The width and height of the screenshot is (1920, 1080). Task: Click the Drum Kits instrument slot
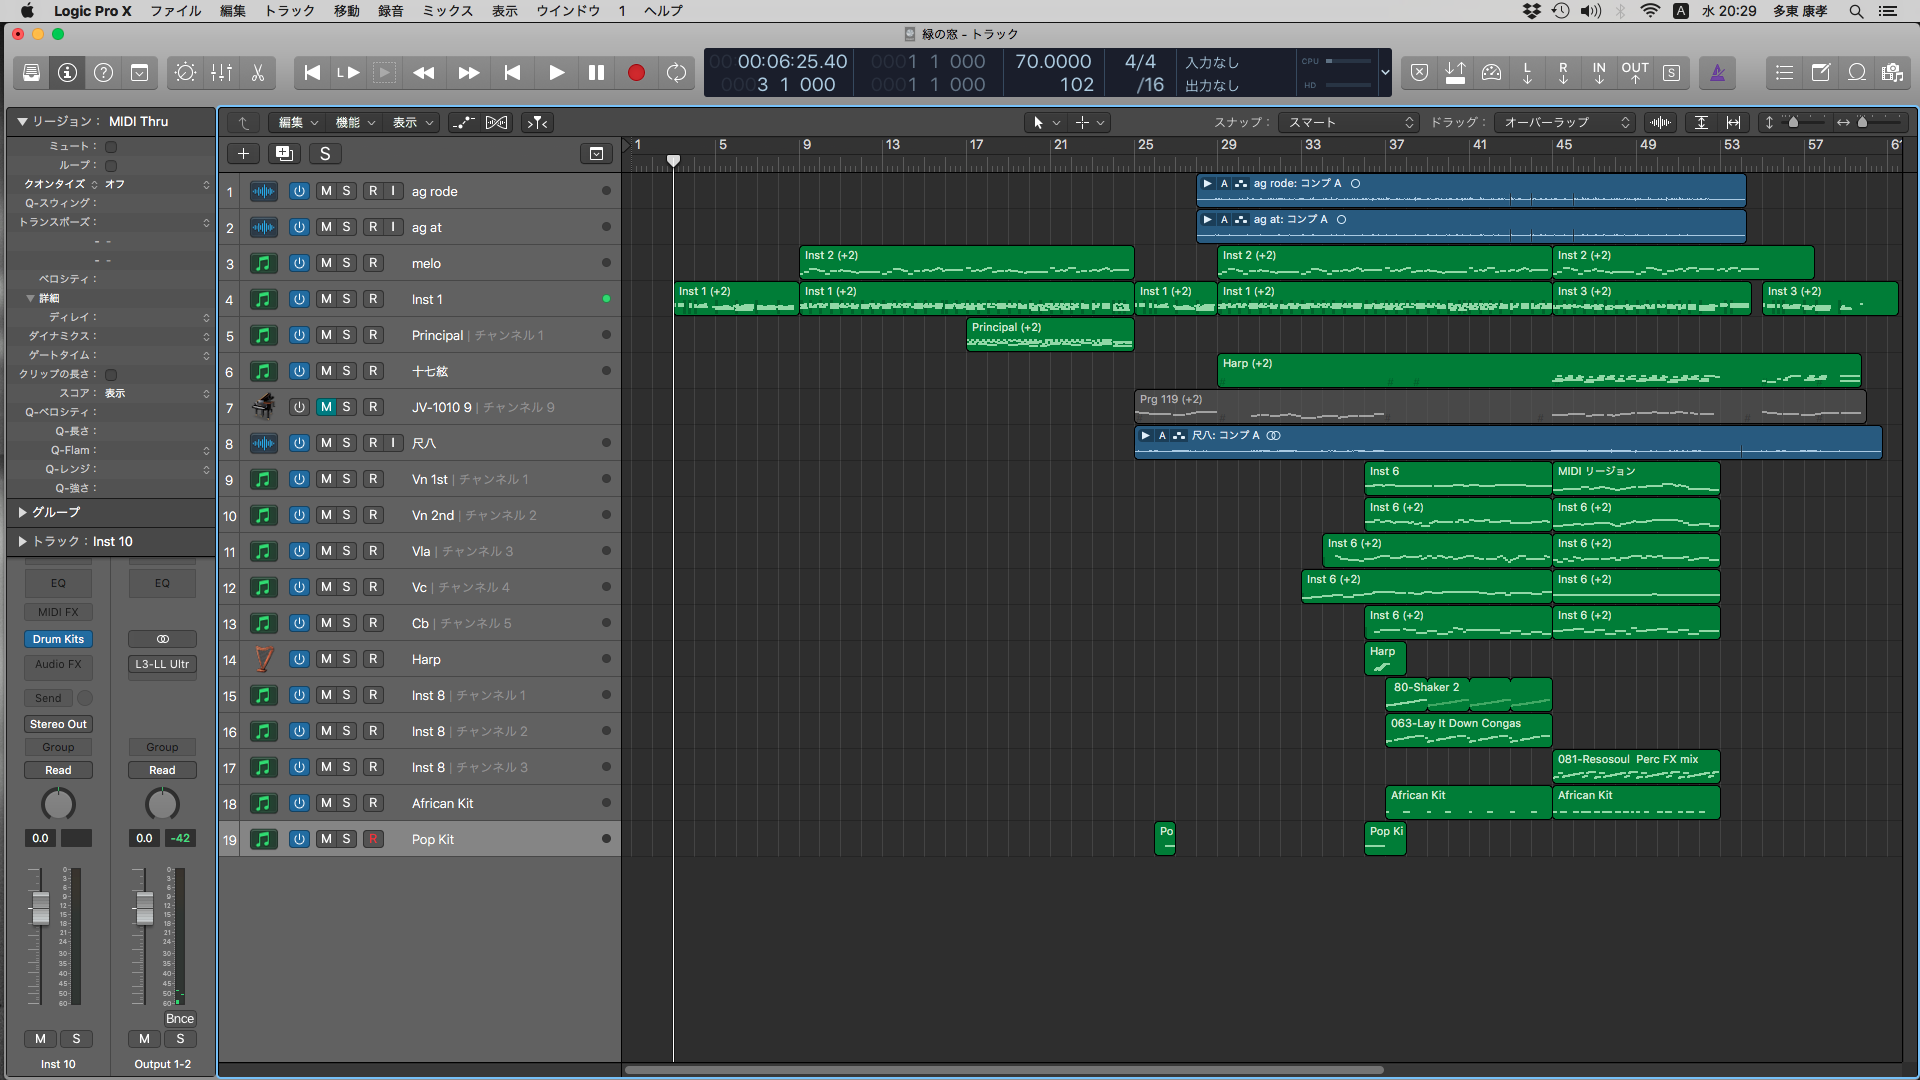pos(58,639)
